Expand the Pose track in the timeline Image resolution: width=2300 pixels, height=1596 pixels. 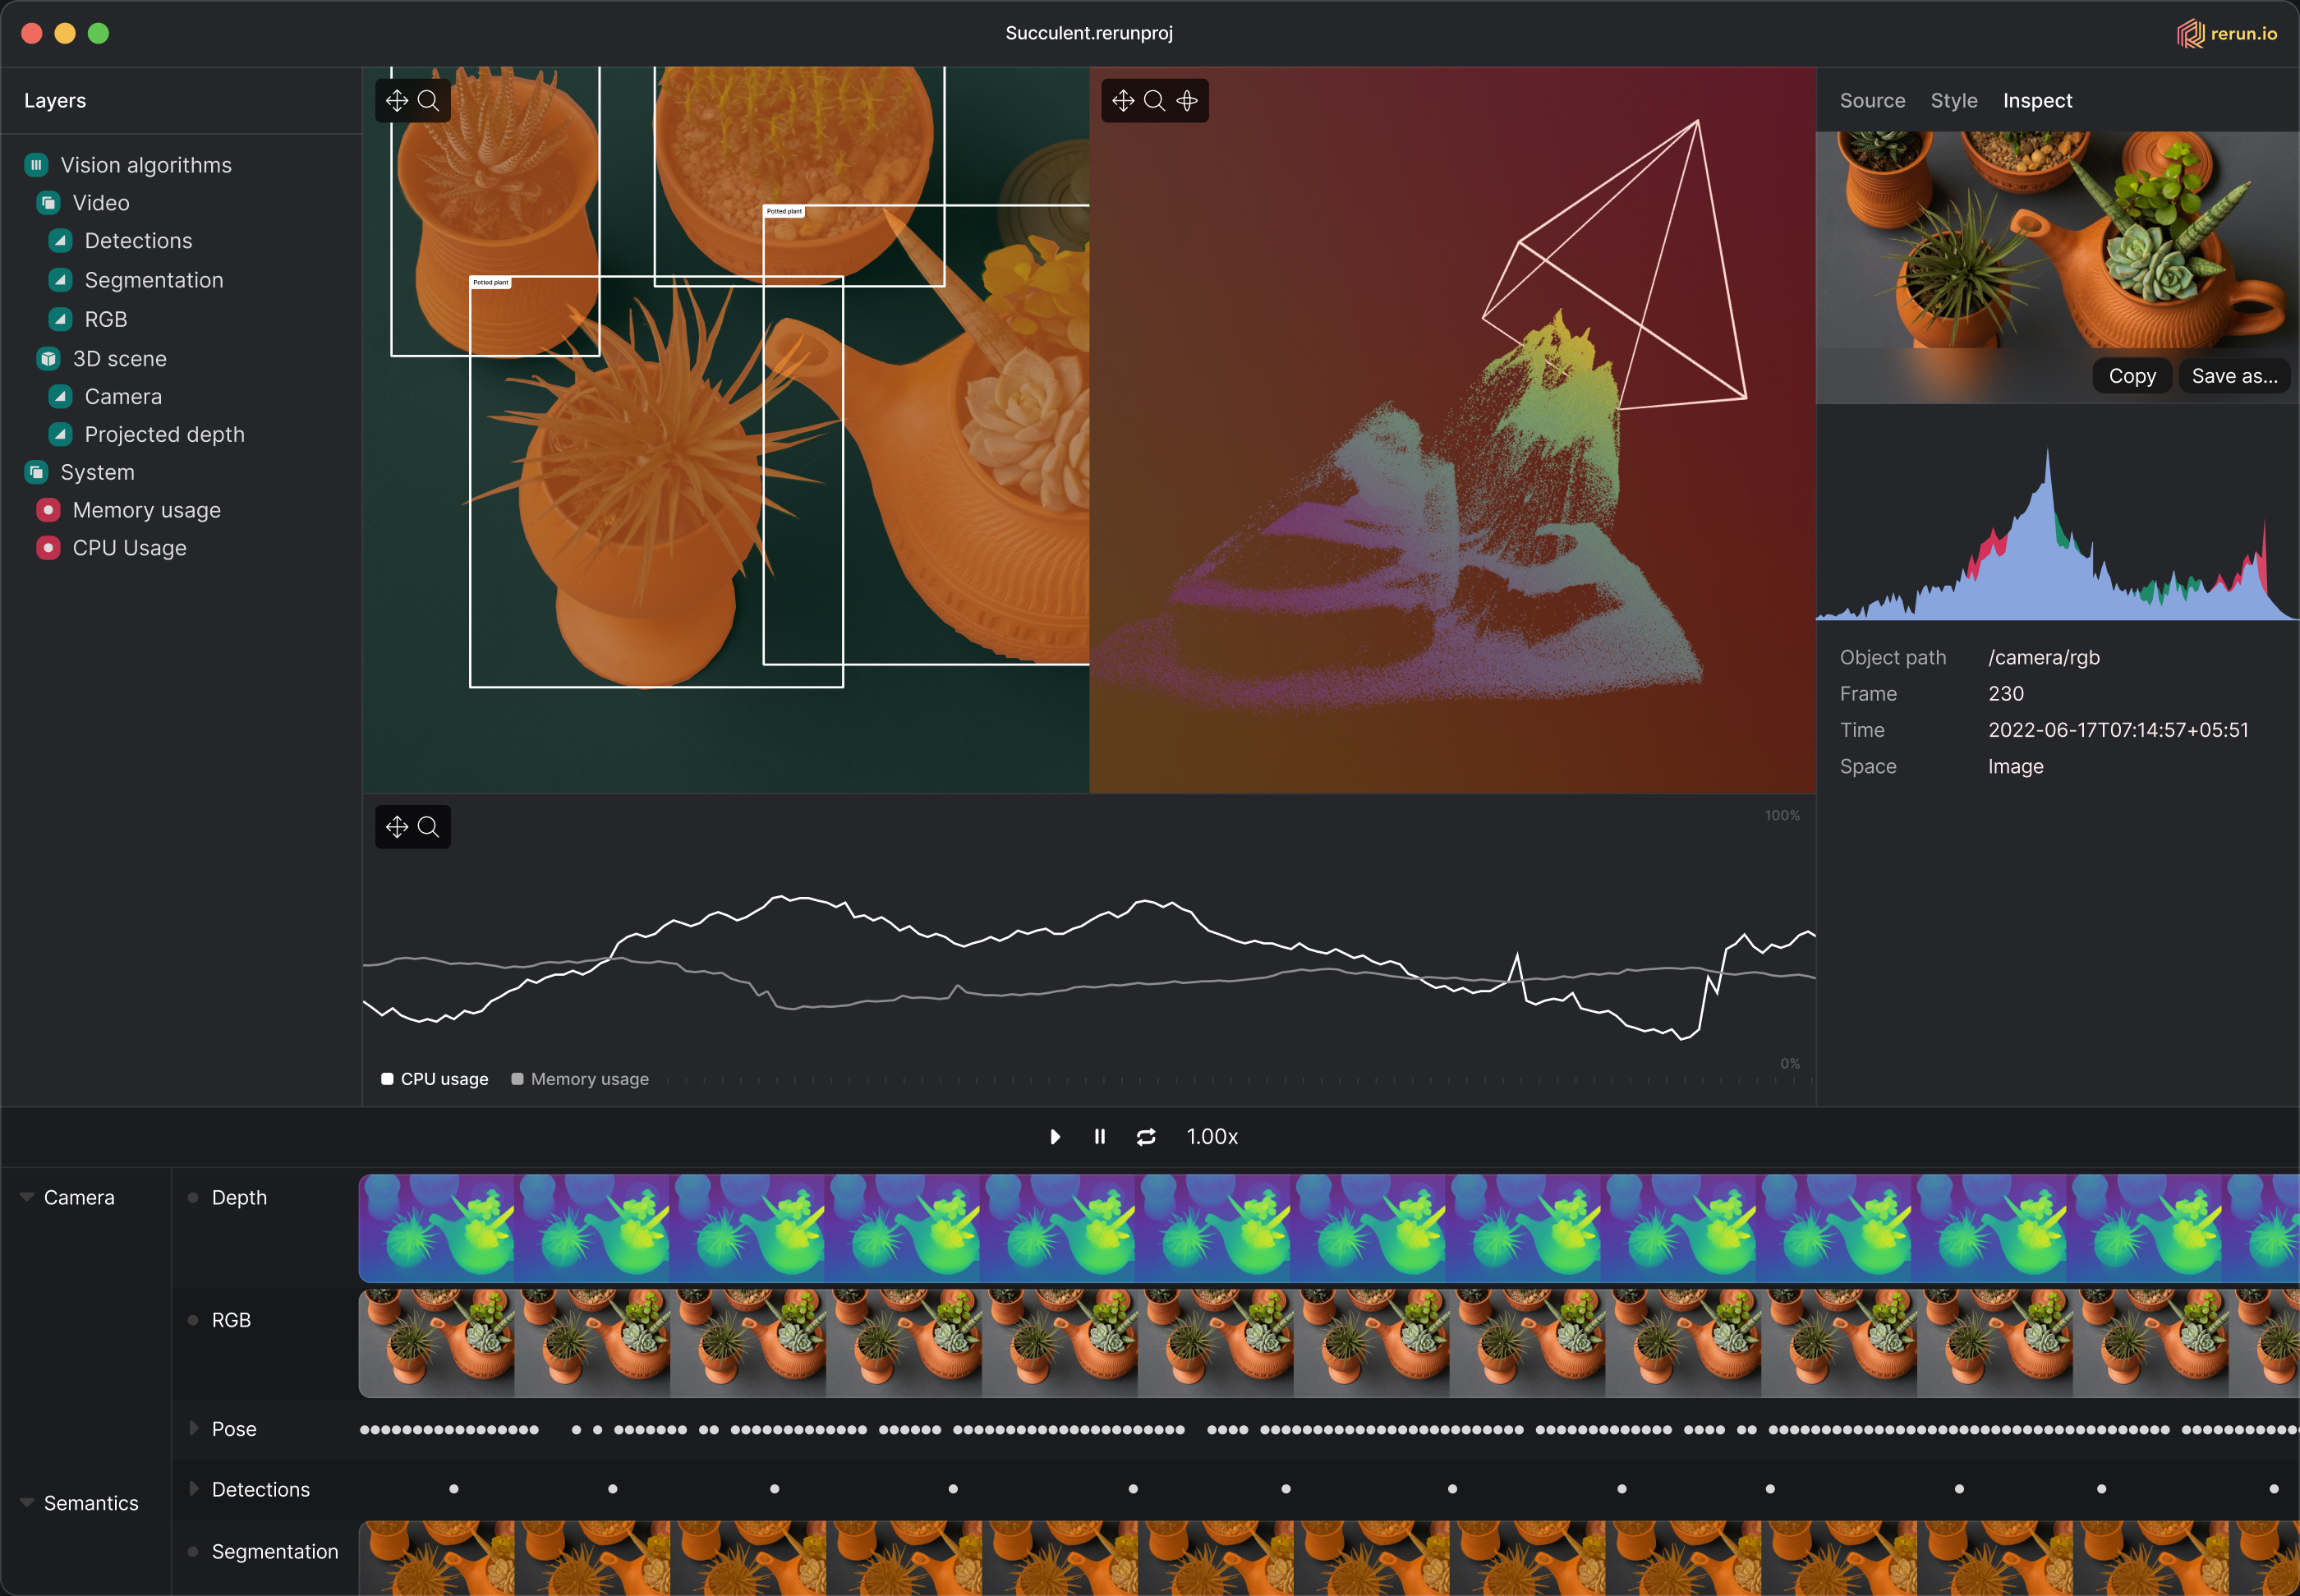click(x=193, y=1429)
